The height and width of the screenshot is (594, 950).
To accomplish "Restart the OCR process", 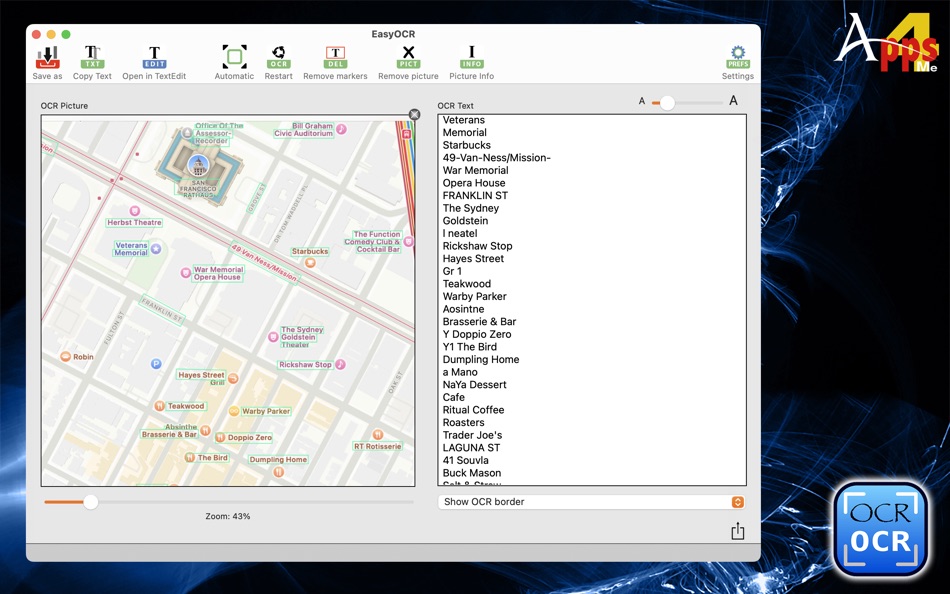I will (278, 58).
